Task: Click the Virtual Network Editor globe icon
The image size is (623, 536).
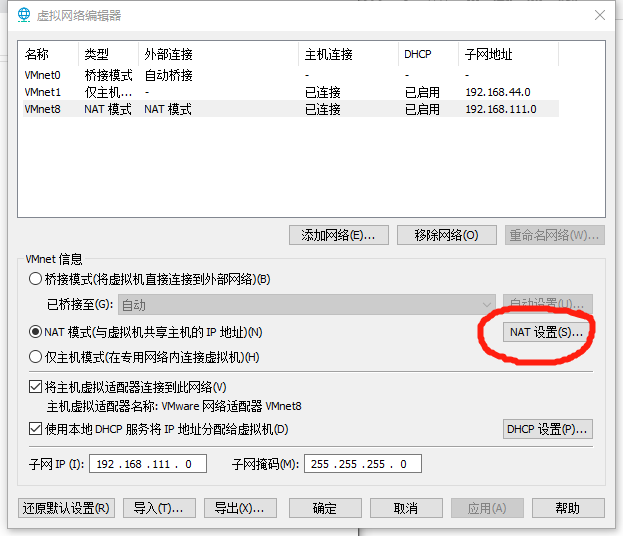Action: tap(24, 15)
